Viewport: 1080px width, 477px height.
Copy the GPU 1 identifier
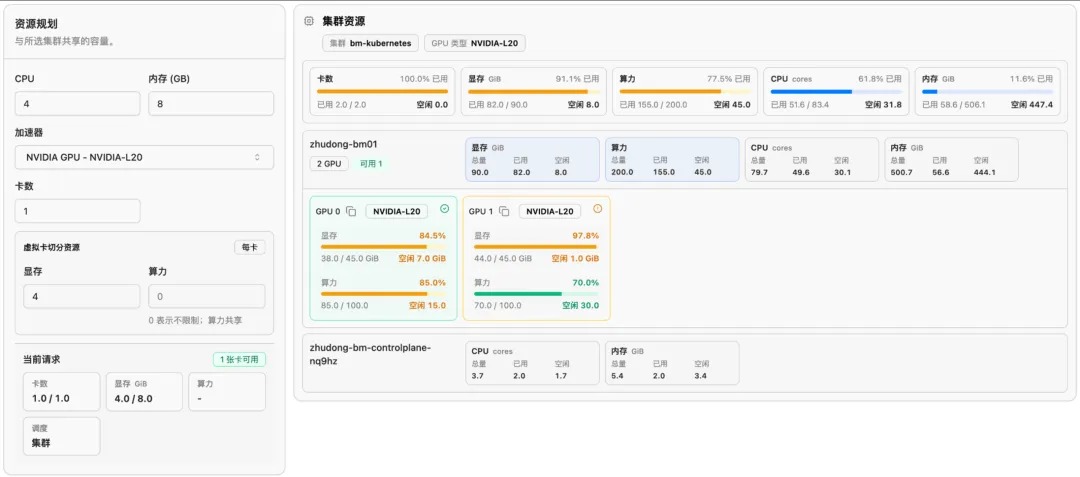(504, 211)
